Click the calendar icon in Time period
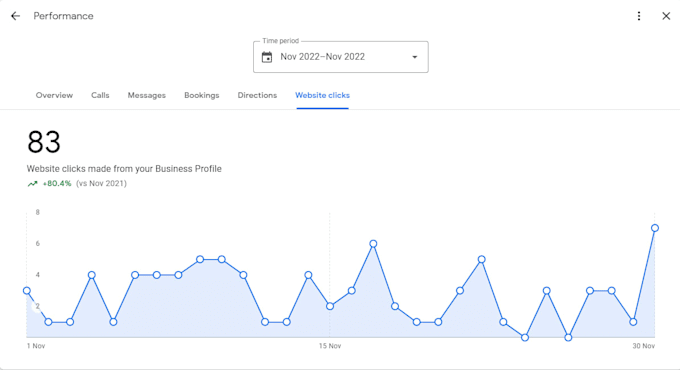Viewport: 680px width, 370px height. coord(267,57)
